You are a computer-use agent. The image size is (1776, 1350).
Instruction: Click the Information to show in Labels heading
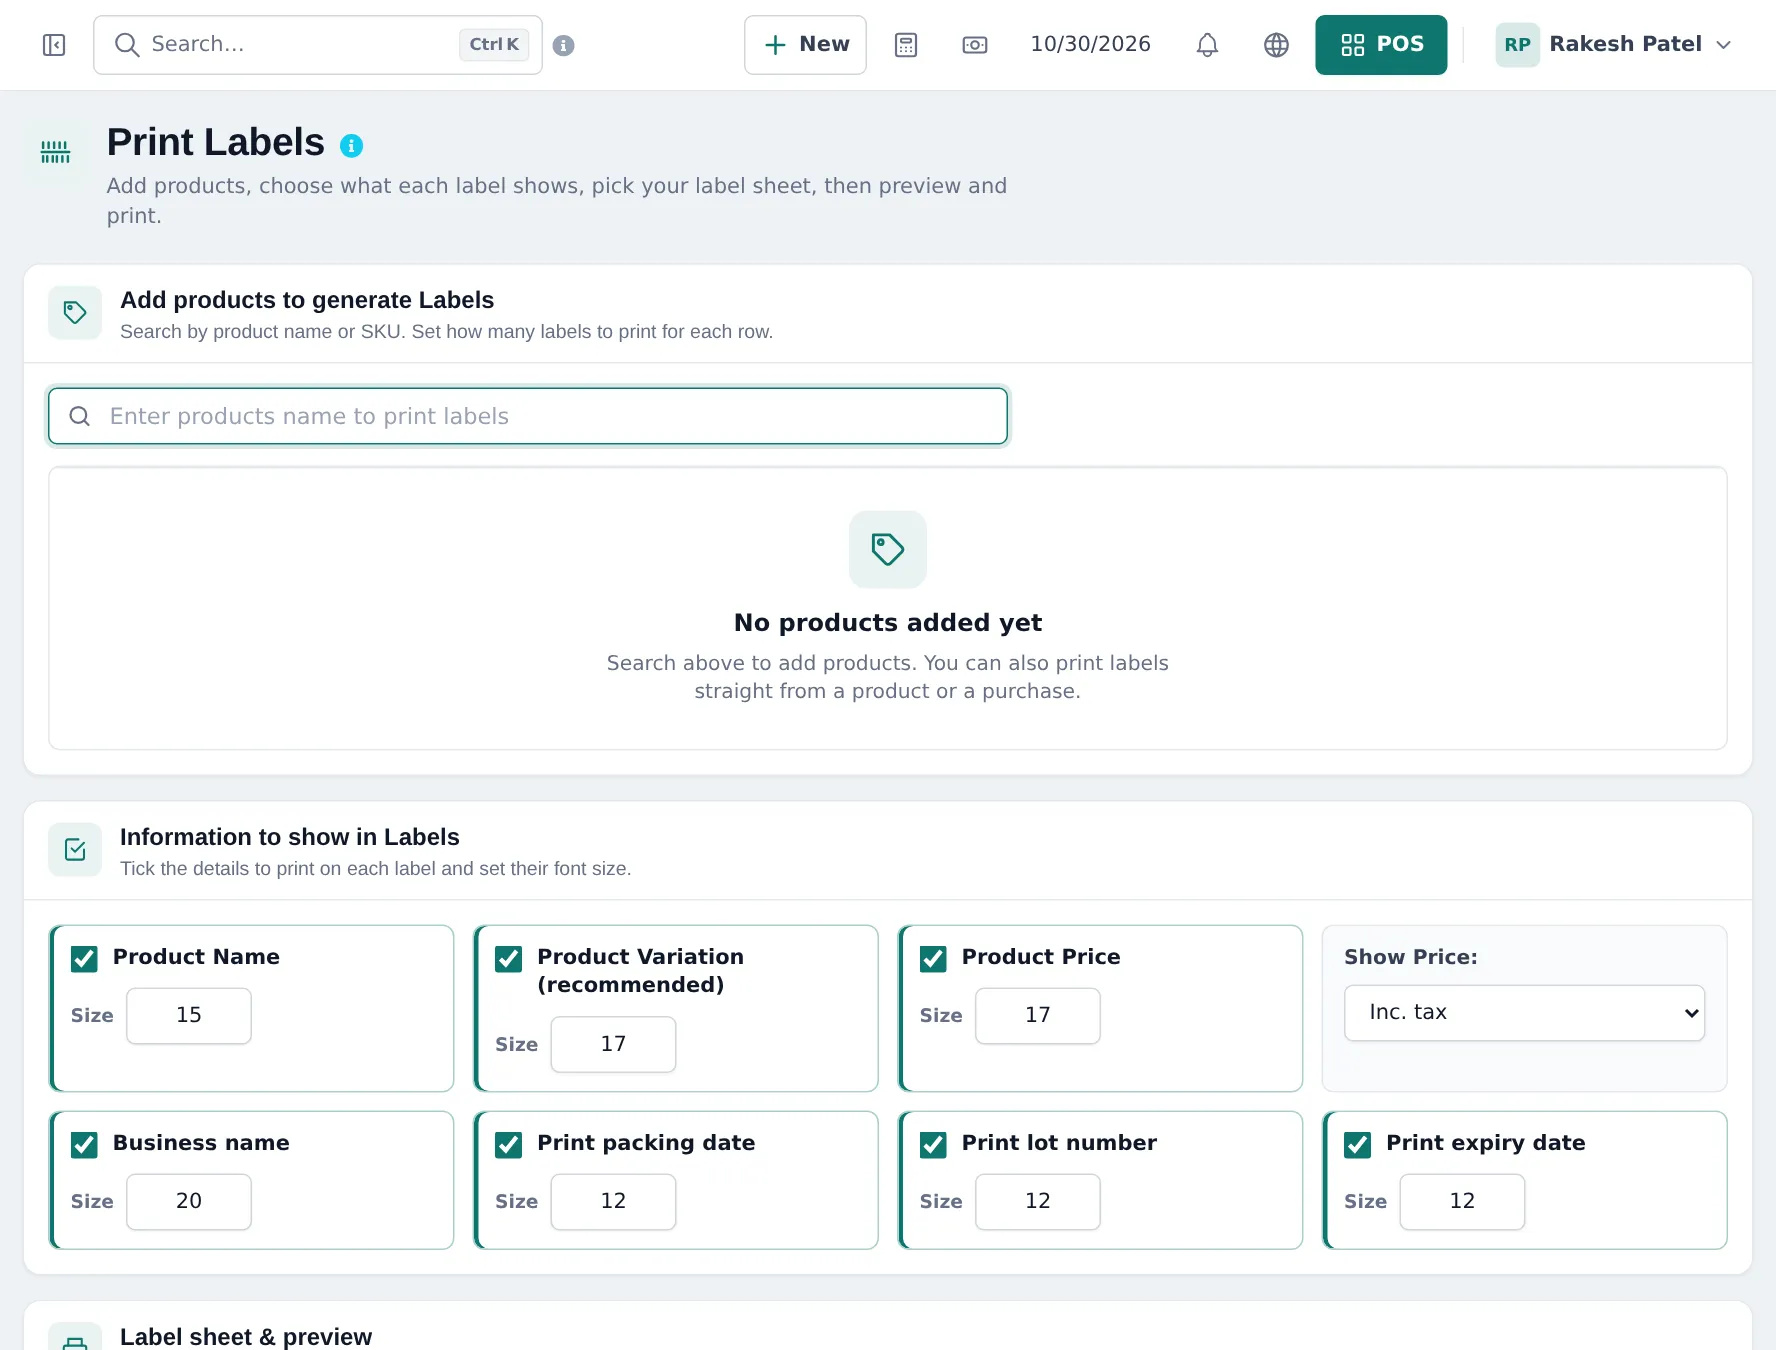pyautogui.click(x=290, y=837)
